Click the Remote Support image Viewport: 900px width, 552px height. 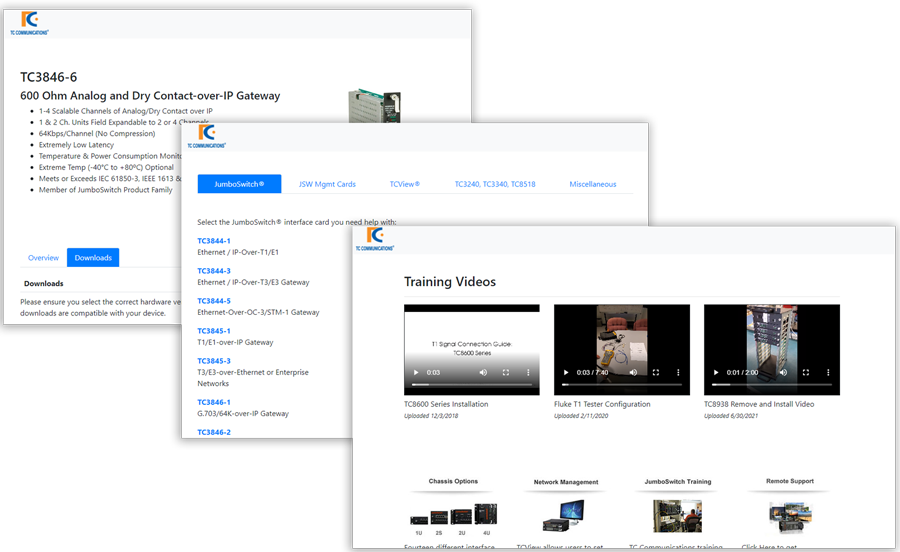click(790, 516)
